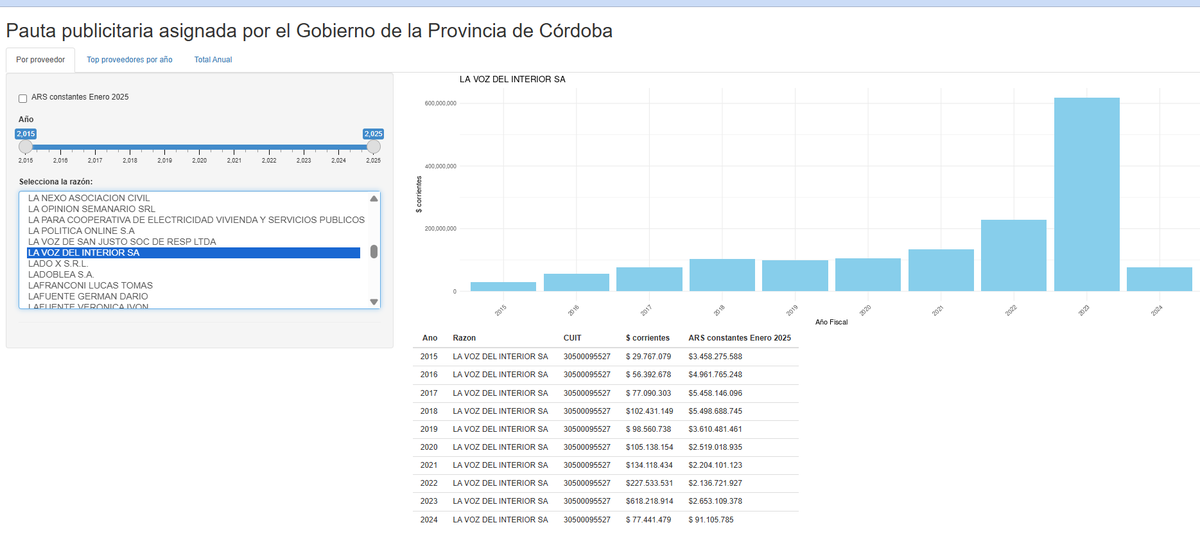
Task: Click ARS constantes Enero 2025 column header
Action: 740,338
